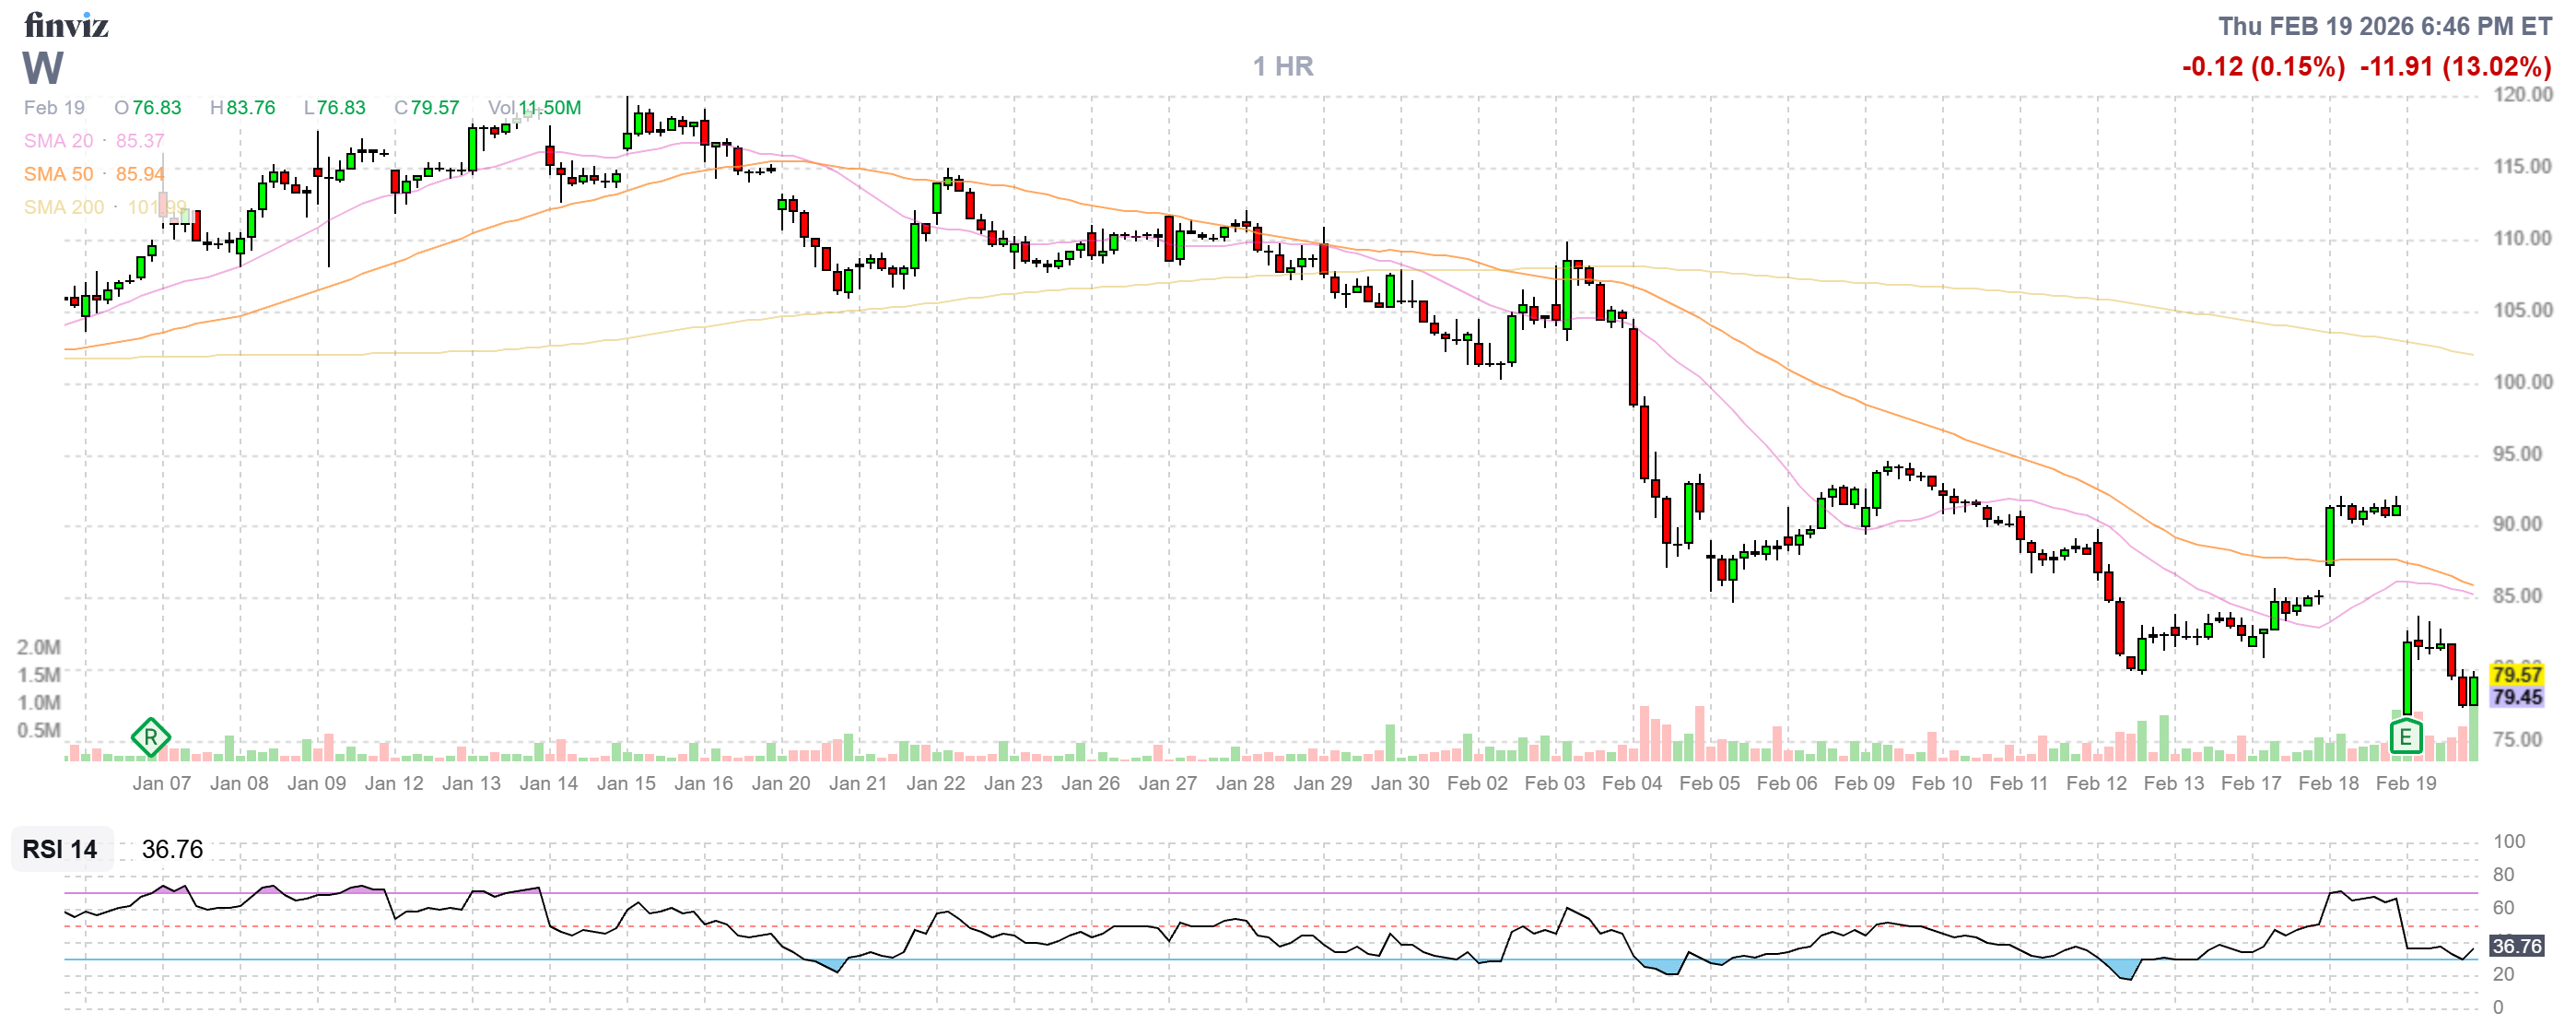The width and height of the screenshot is (2576, 1036).
Task: Click the red -11.91 (13.02%) change text
Action: pos(2455,67)
